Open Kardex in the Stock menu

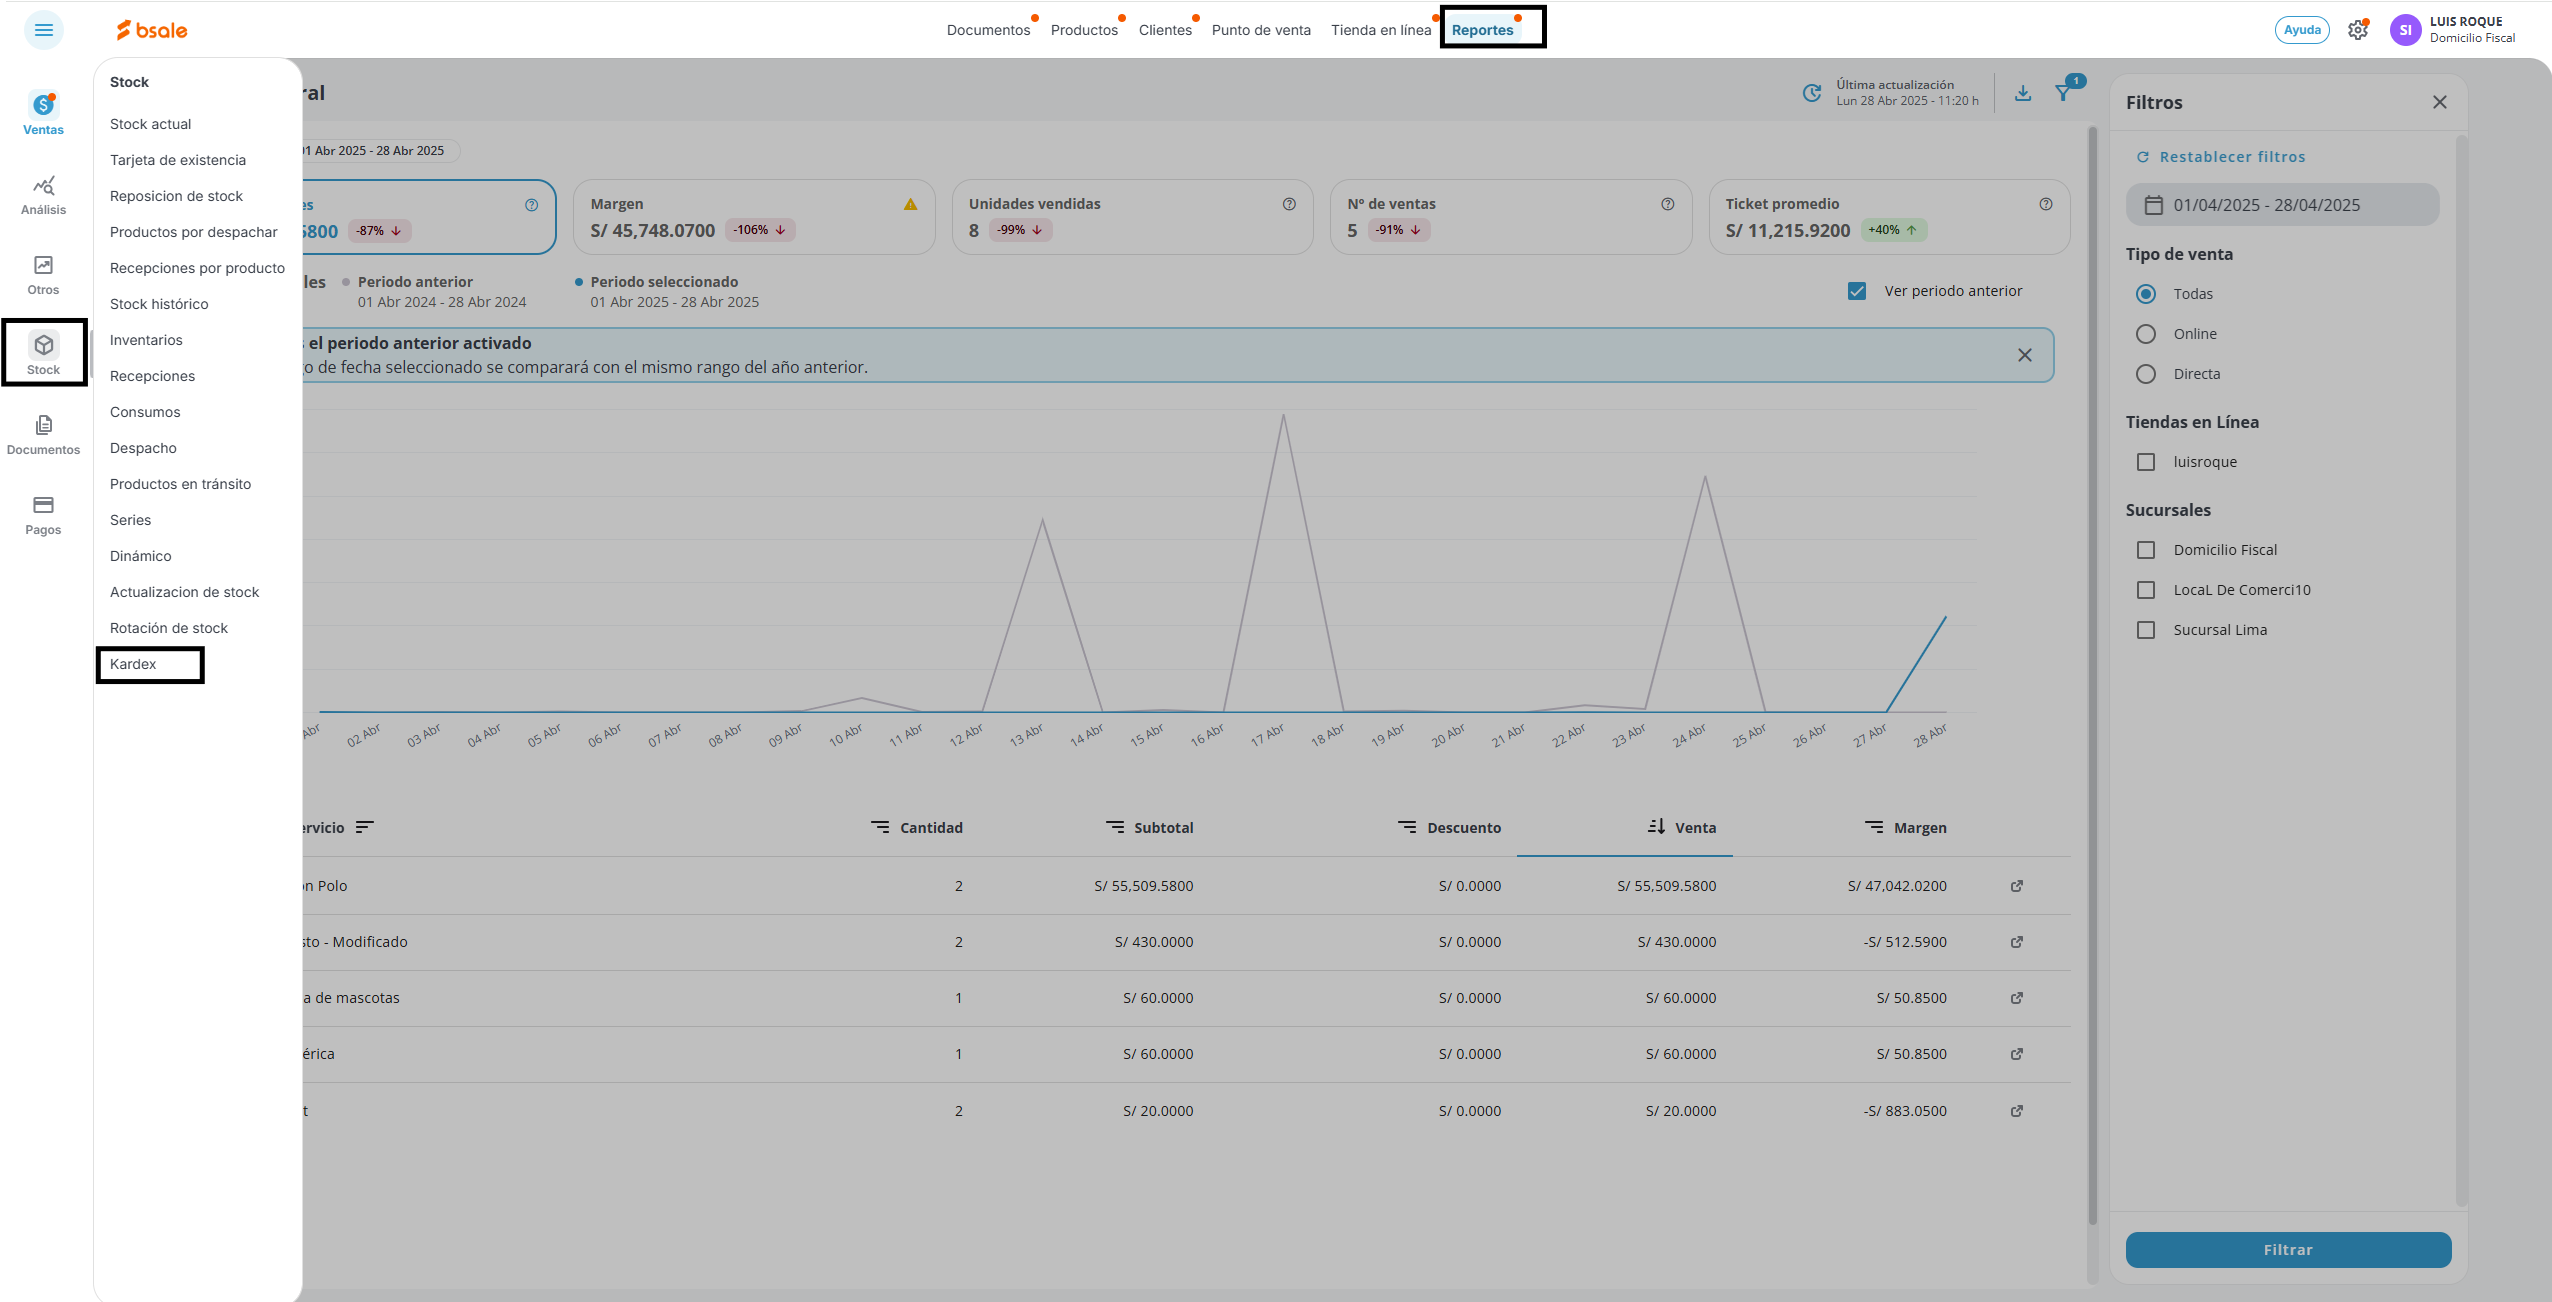coord(134,664)
